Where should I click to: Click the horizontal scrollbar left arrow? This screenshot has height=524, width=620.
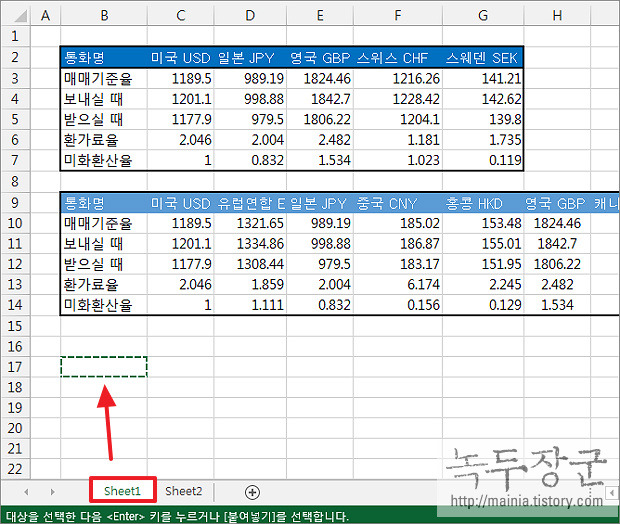pos(612,493)
